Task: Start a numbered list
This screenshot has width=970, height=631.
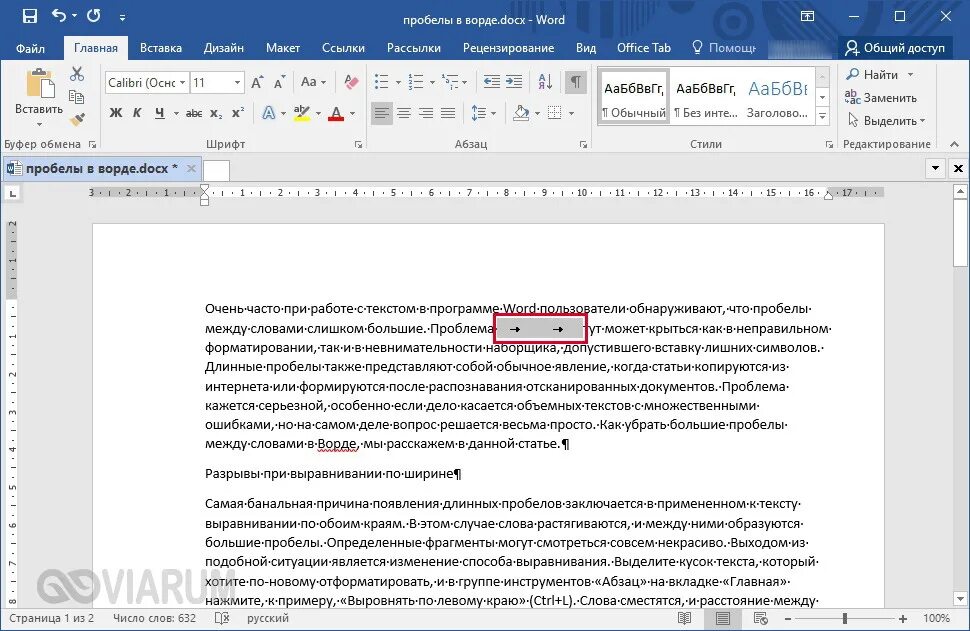Action: coord(416,82)
